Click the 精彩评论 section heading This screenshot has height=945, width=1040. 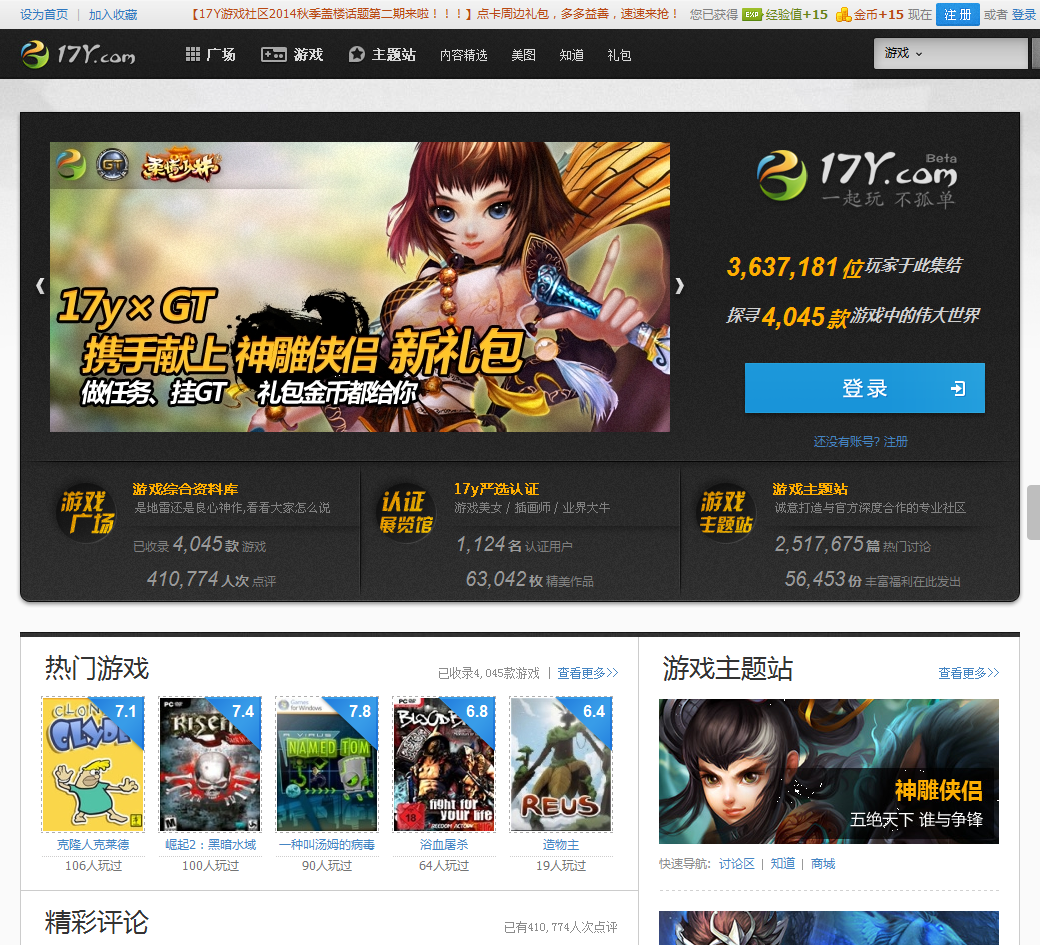pyautogui.click(x=97, y=922)
